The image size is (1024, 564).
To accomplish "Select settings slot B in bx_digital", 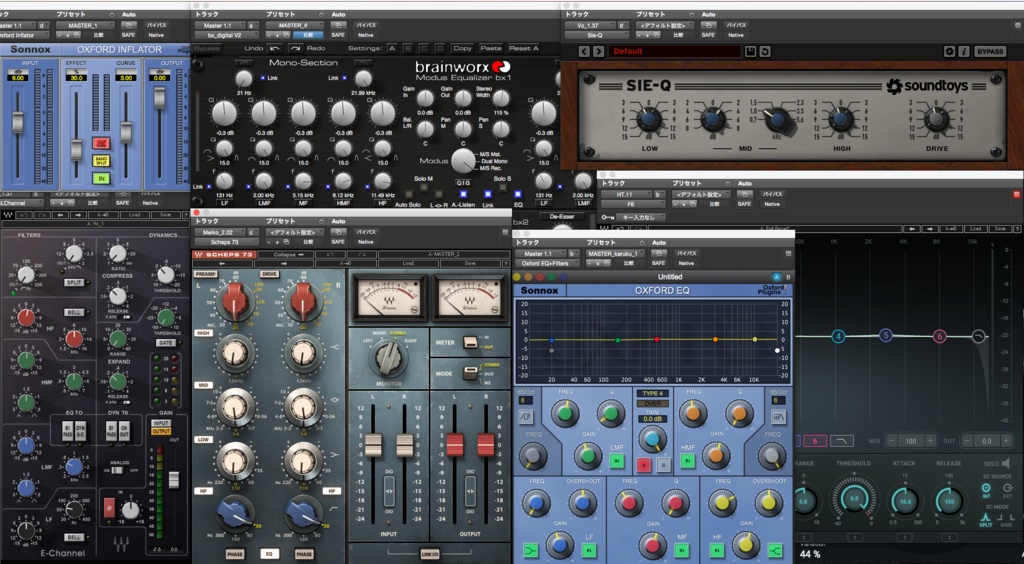I will click(x=408, y=48).
